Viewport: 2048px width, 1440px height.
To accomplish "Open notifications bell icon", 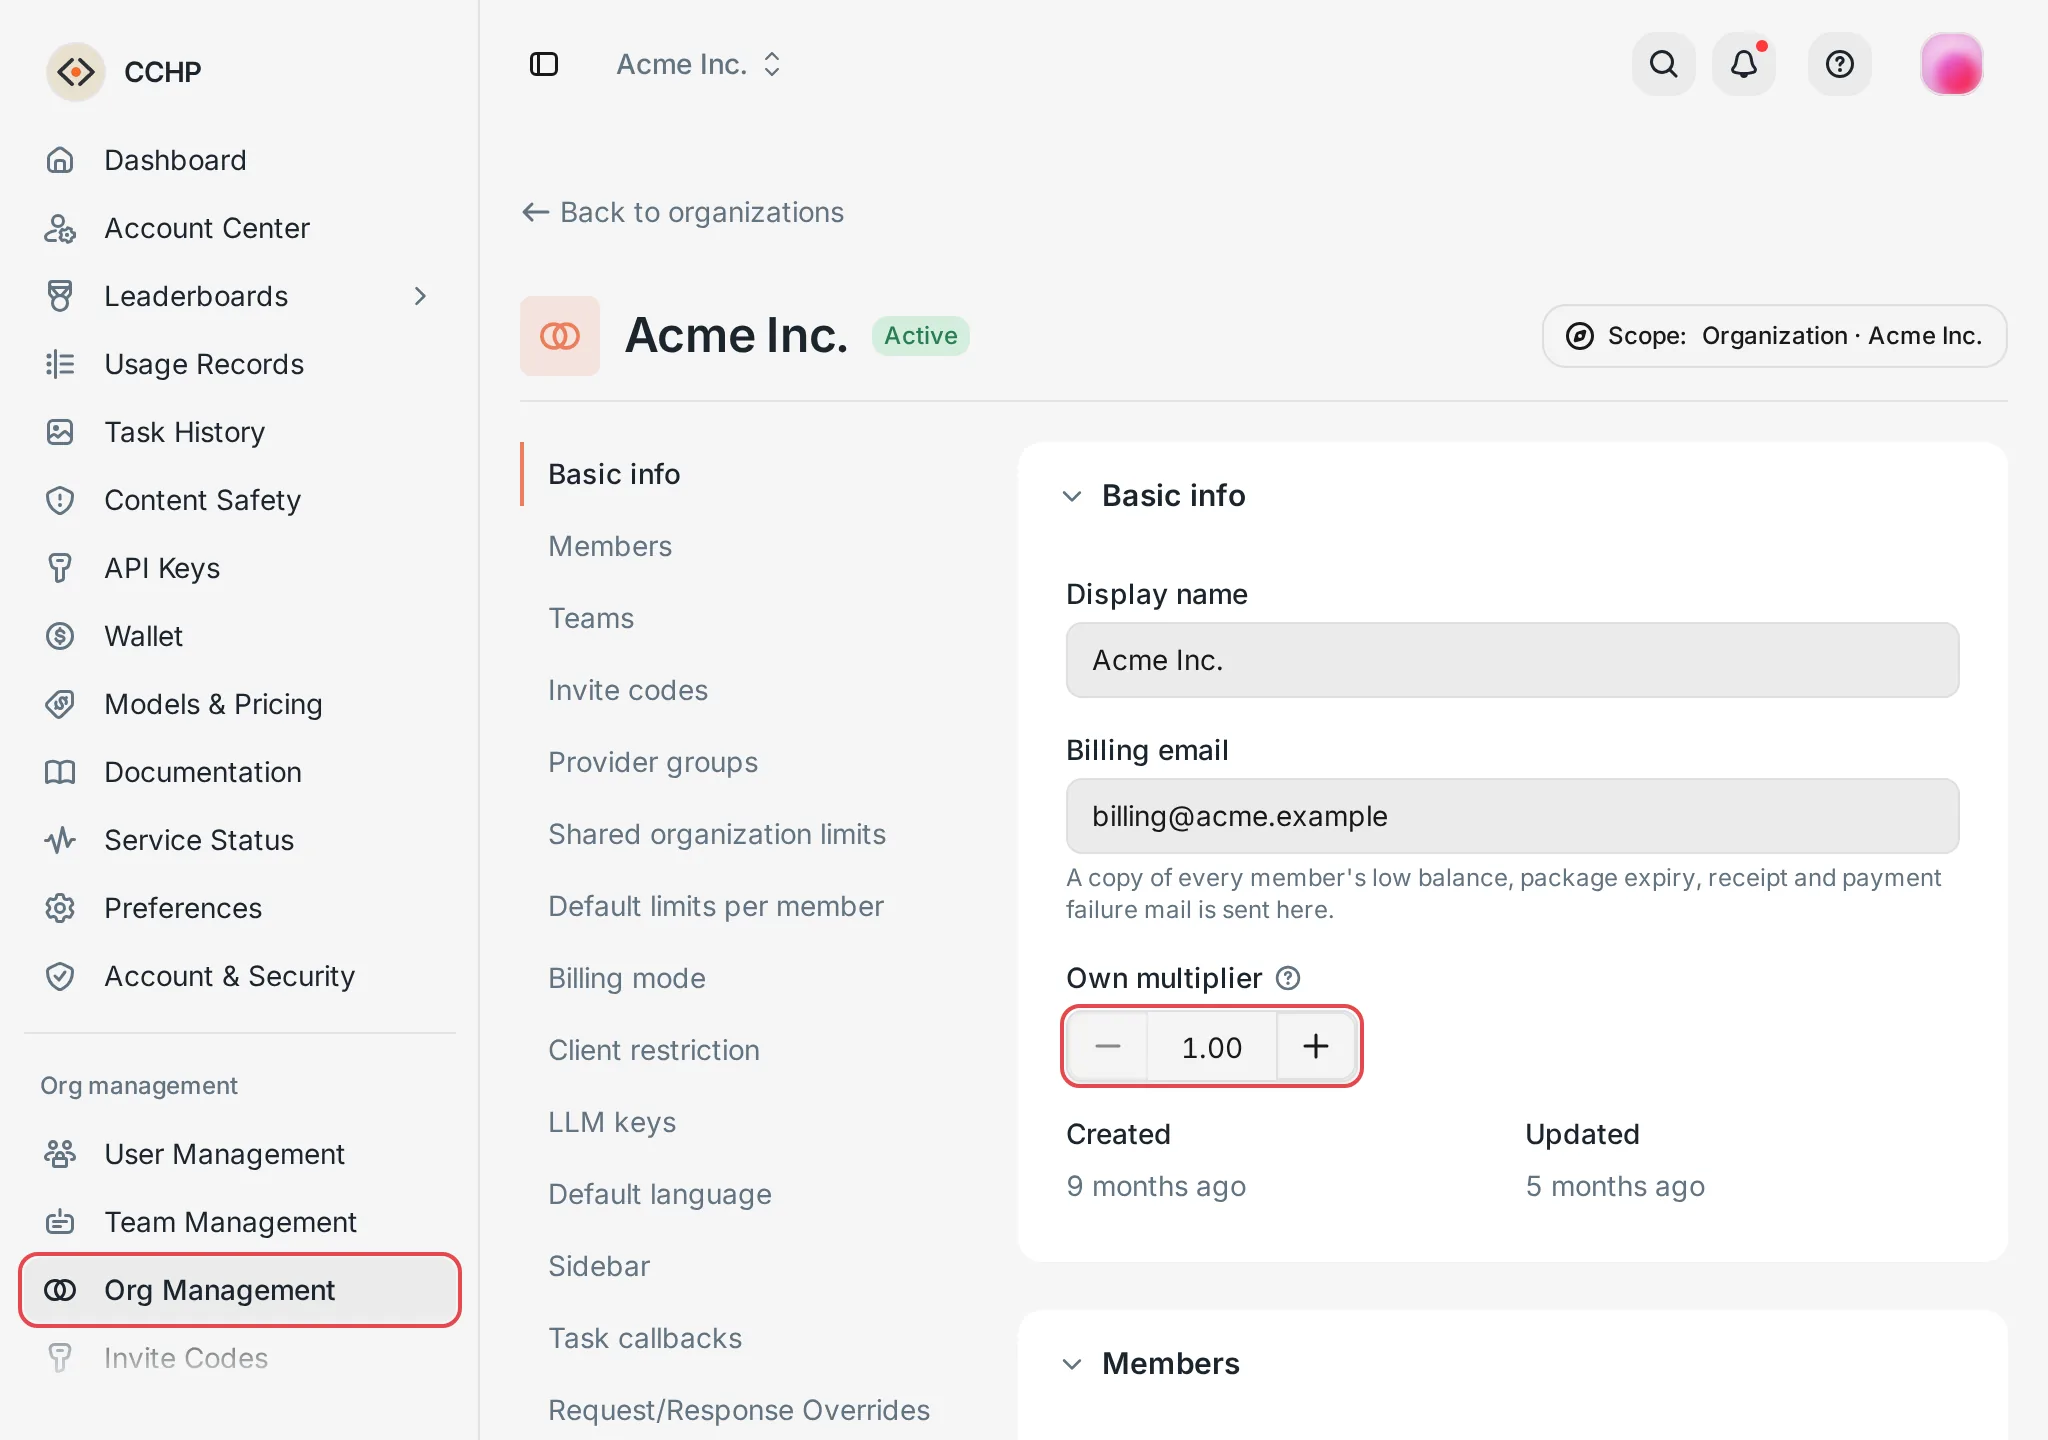I will point(1744,64).
